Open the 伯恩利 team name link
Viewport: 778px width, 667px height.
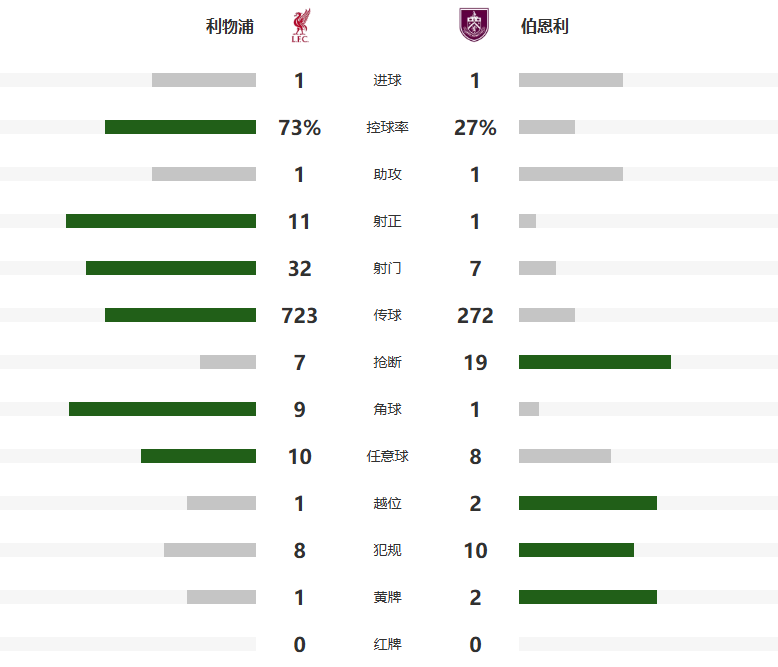[545, 27]
